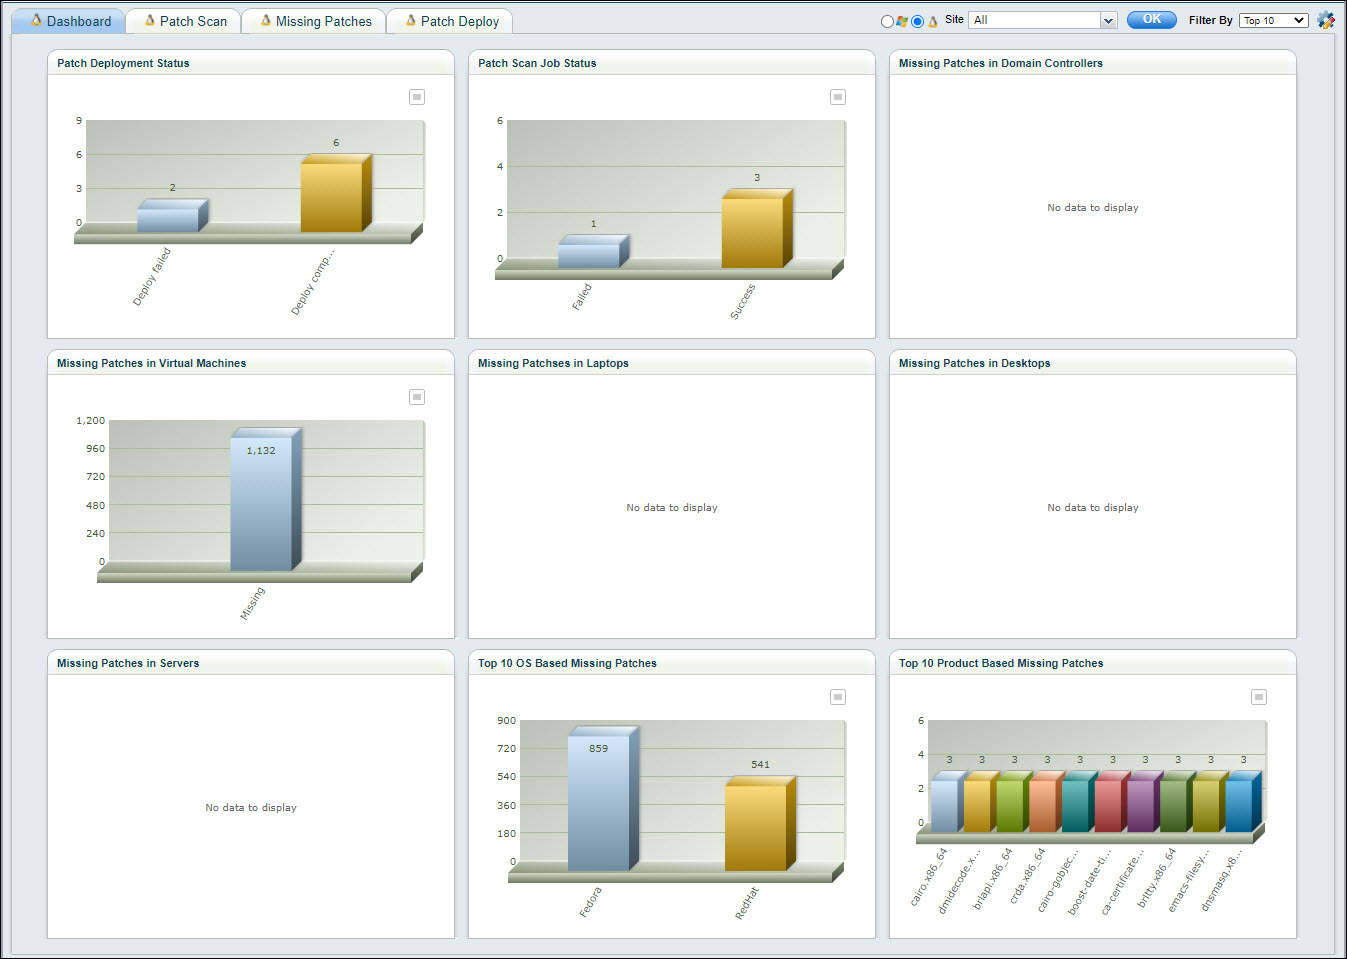
Task: Click the Deploy failed bar
Action: pos(170,211)
